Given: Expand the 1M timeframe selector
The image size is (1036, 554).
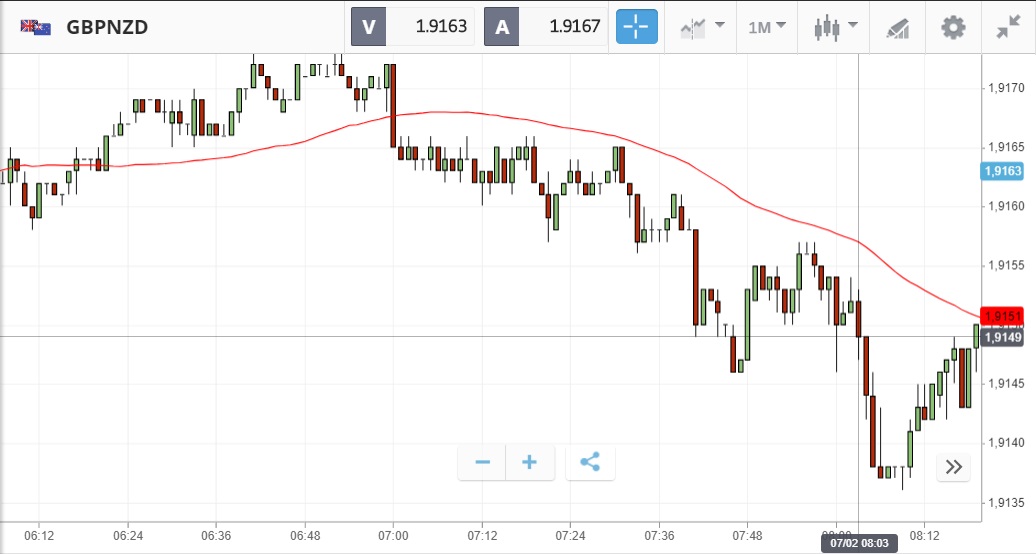Looking at the screenshot, I should (767, 27).
